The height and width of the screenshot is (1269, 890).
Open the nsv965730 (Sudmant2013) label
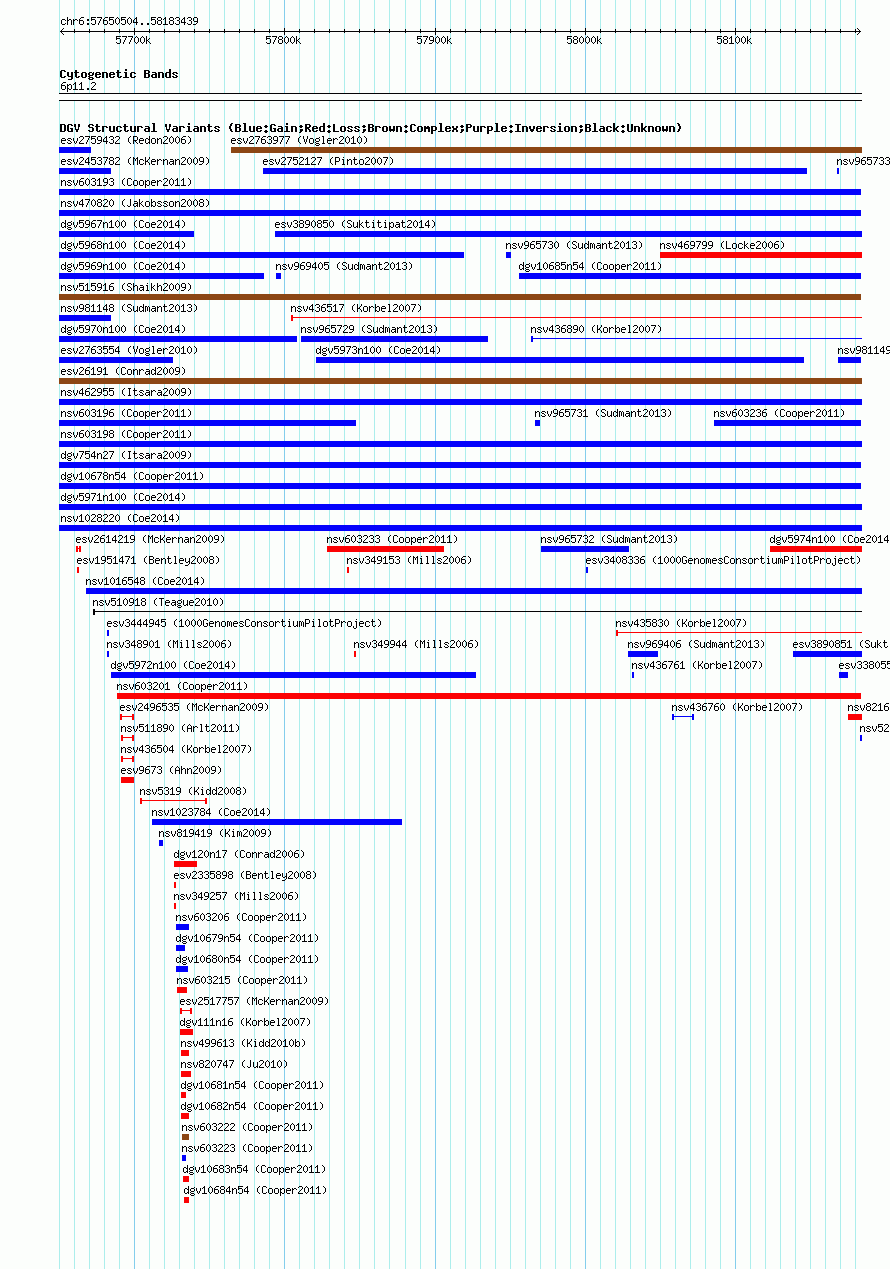click(x=574, y=245)
